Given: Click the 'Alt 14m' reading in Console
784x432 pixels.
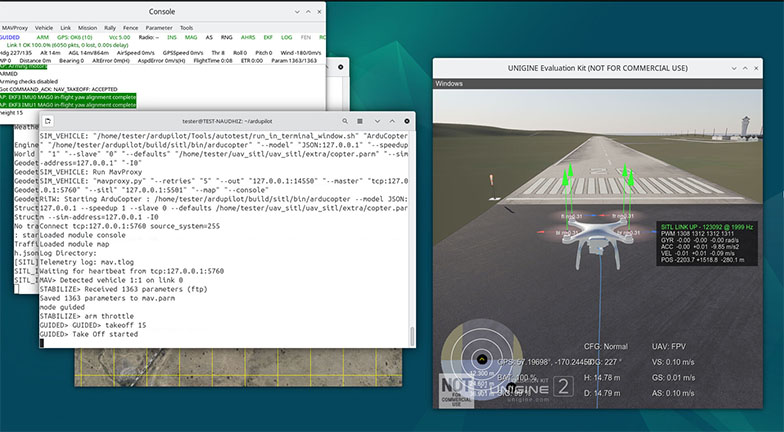Looking at the screenshot, I should 50,52.
